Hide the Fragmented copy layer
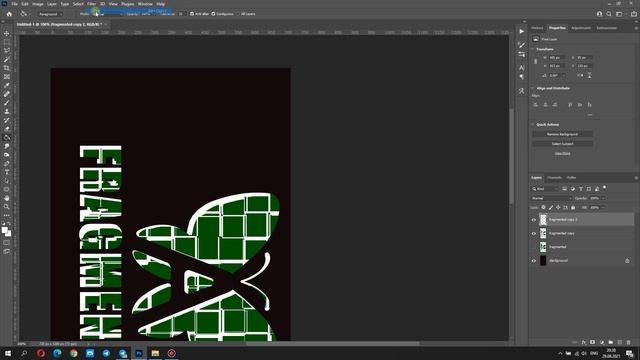This screenshot has height=360, width=640. pyautogui.click(x=533, y=233)
